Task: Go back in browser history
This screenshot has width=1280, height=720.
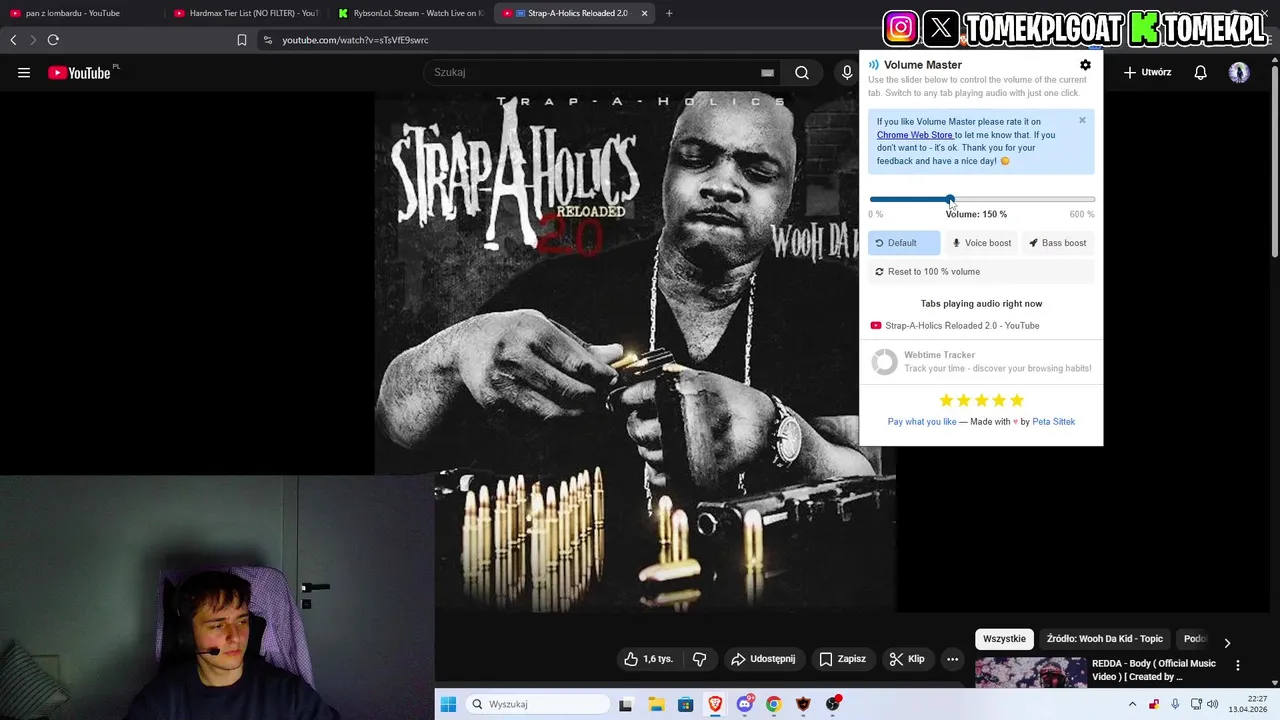Action: tap(13, 40)
